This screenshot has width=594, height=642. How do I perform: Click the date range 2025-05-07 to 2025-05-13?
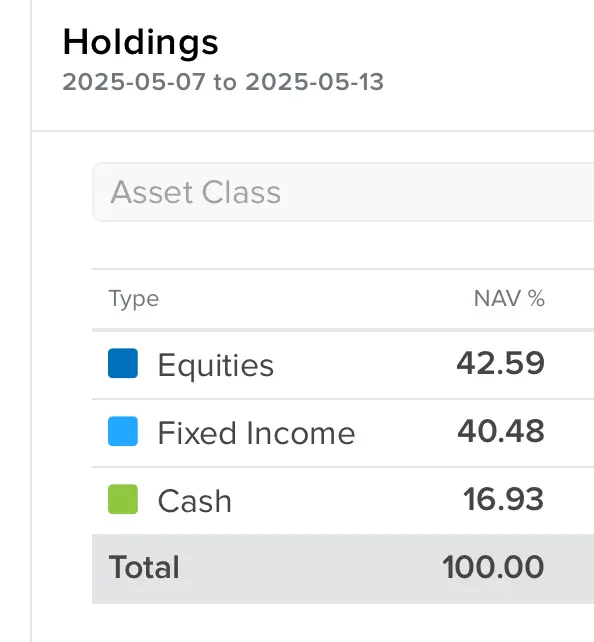[223, 82]
